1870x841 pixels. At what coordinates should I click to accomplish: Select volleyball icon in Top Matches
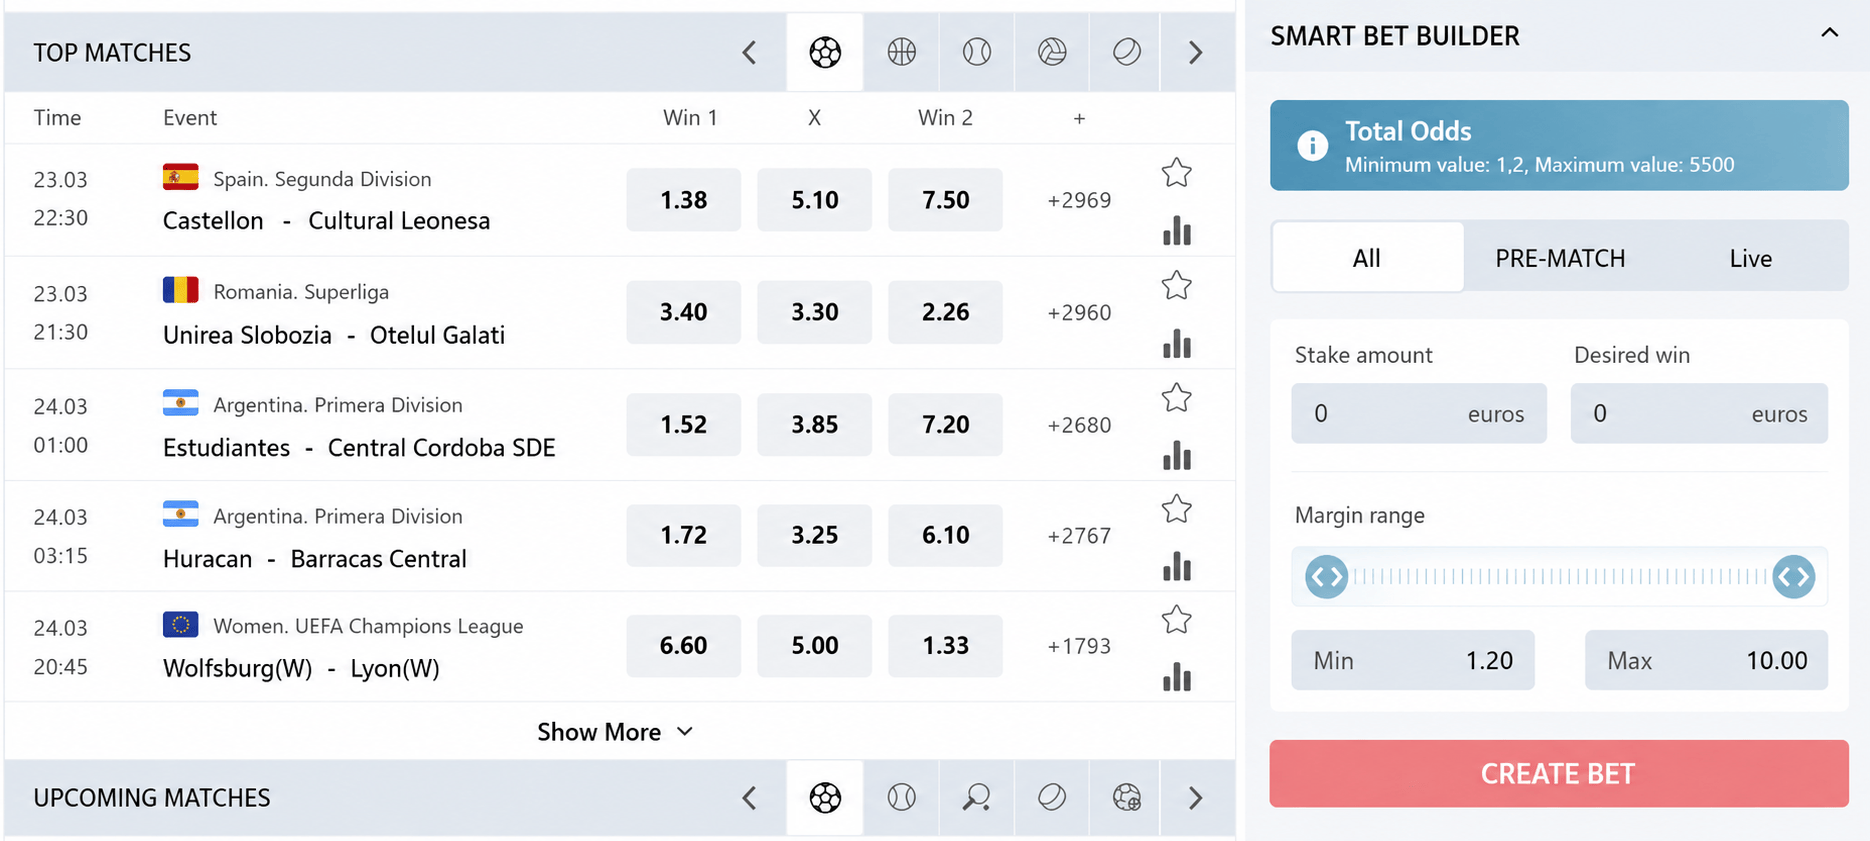coord(1052,52)
